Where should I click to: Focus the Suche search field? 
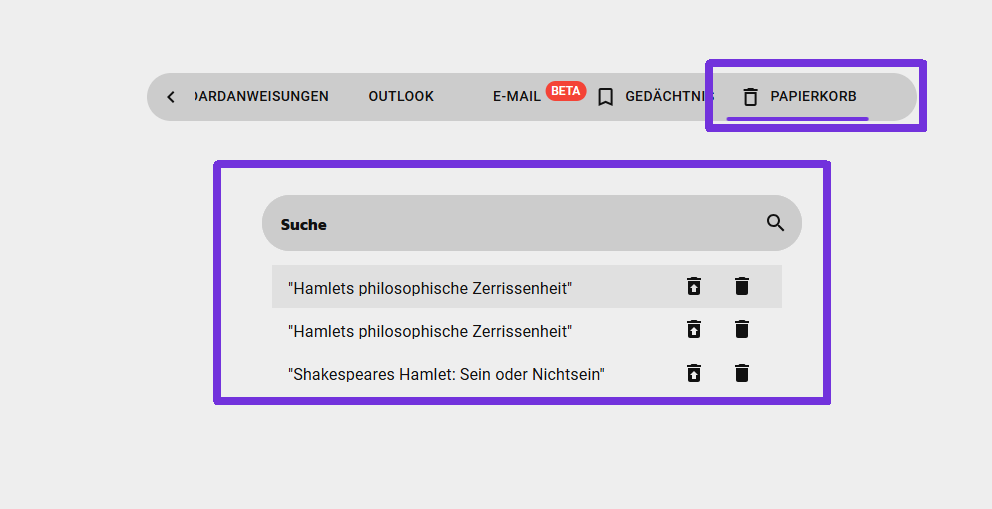pos(510,224)
